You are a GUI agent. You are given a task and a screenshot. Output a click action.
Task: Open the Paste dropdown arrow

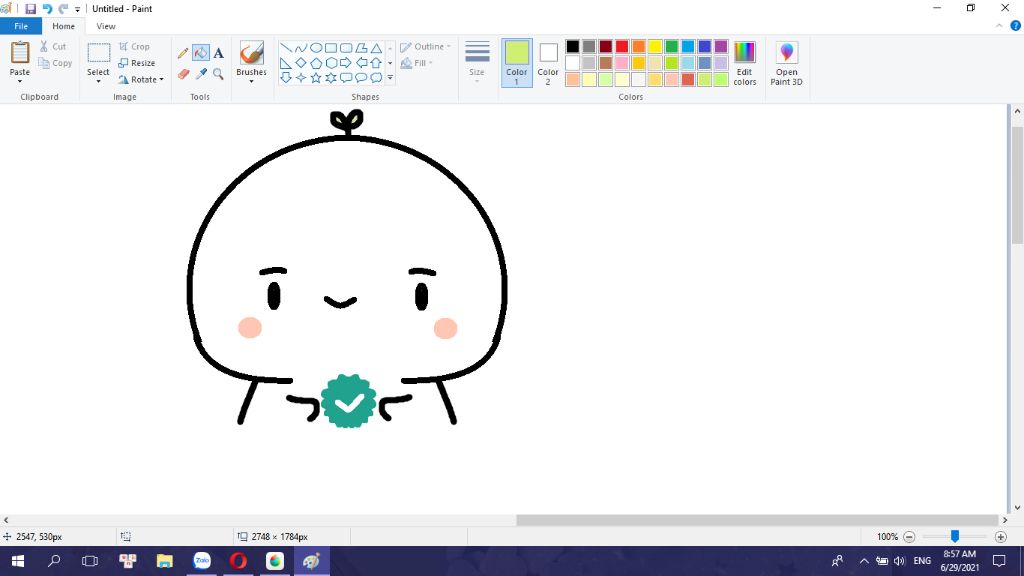(x=20, y=81)
